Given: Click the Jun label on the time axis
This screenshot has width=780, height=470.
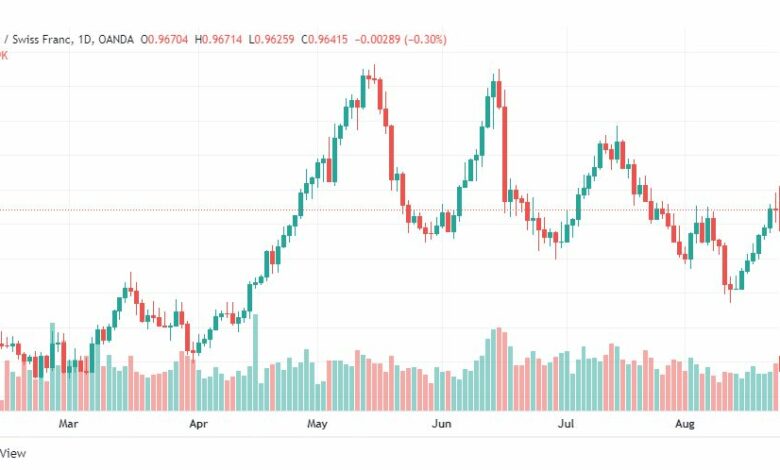Looking at the screenshot, I should point(441,424).
